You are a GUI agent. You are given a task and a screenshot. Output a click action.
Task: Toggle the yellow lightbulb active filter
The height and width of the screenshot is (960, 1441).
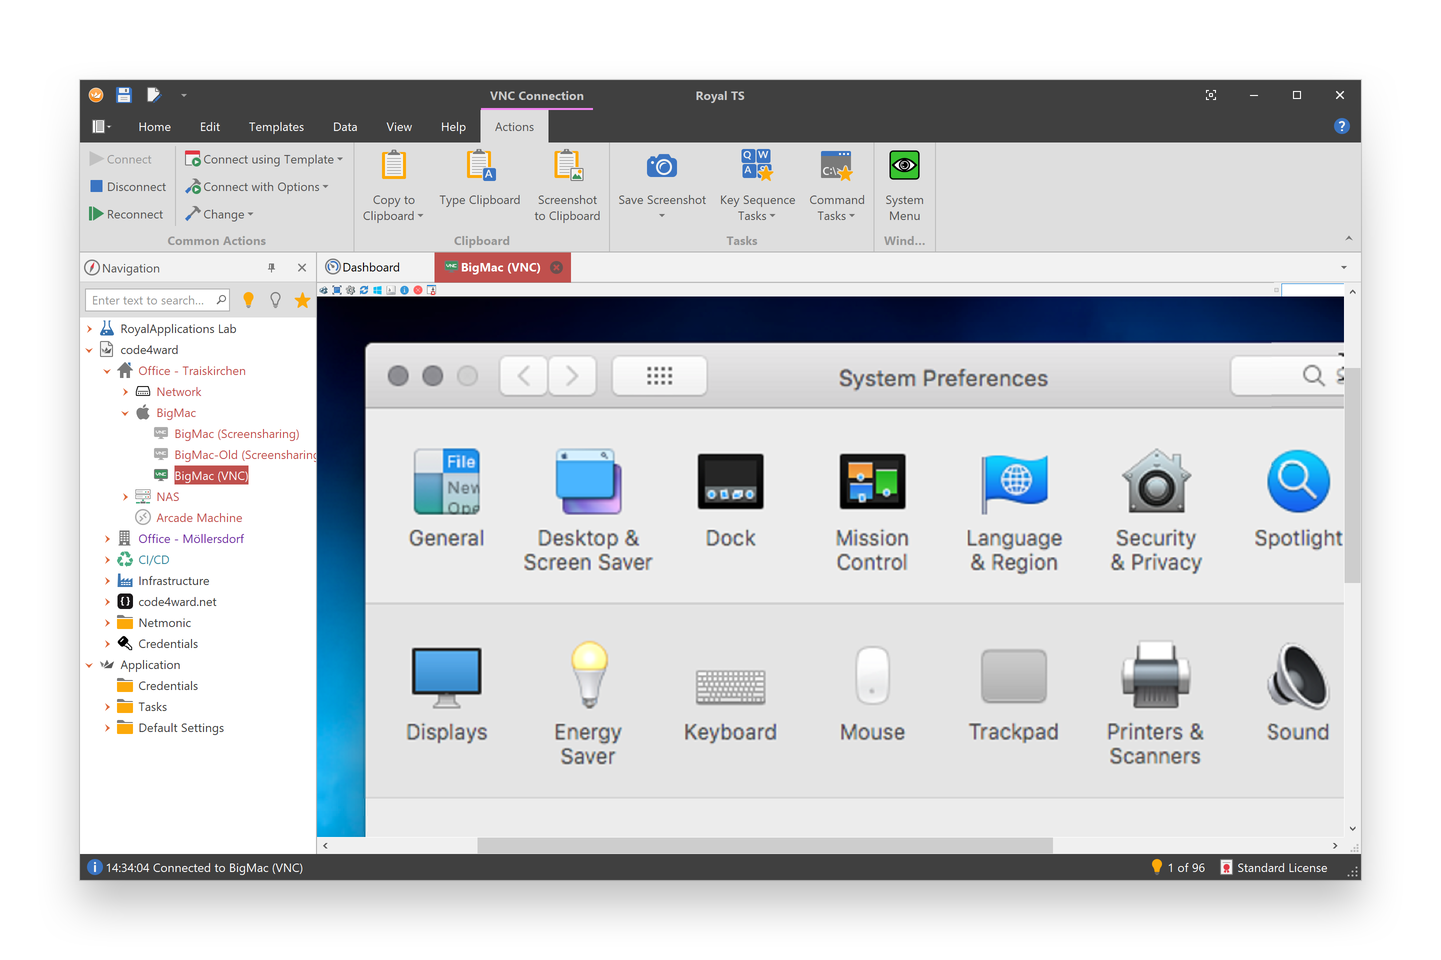pyautogui.click(x=249, y=300)
